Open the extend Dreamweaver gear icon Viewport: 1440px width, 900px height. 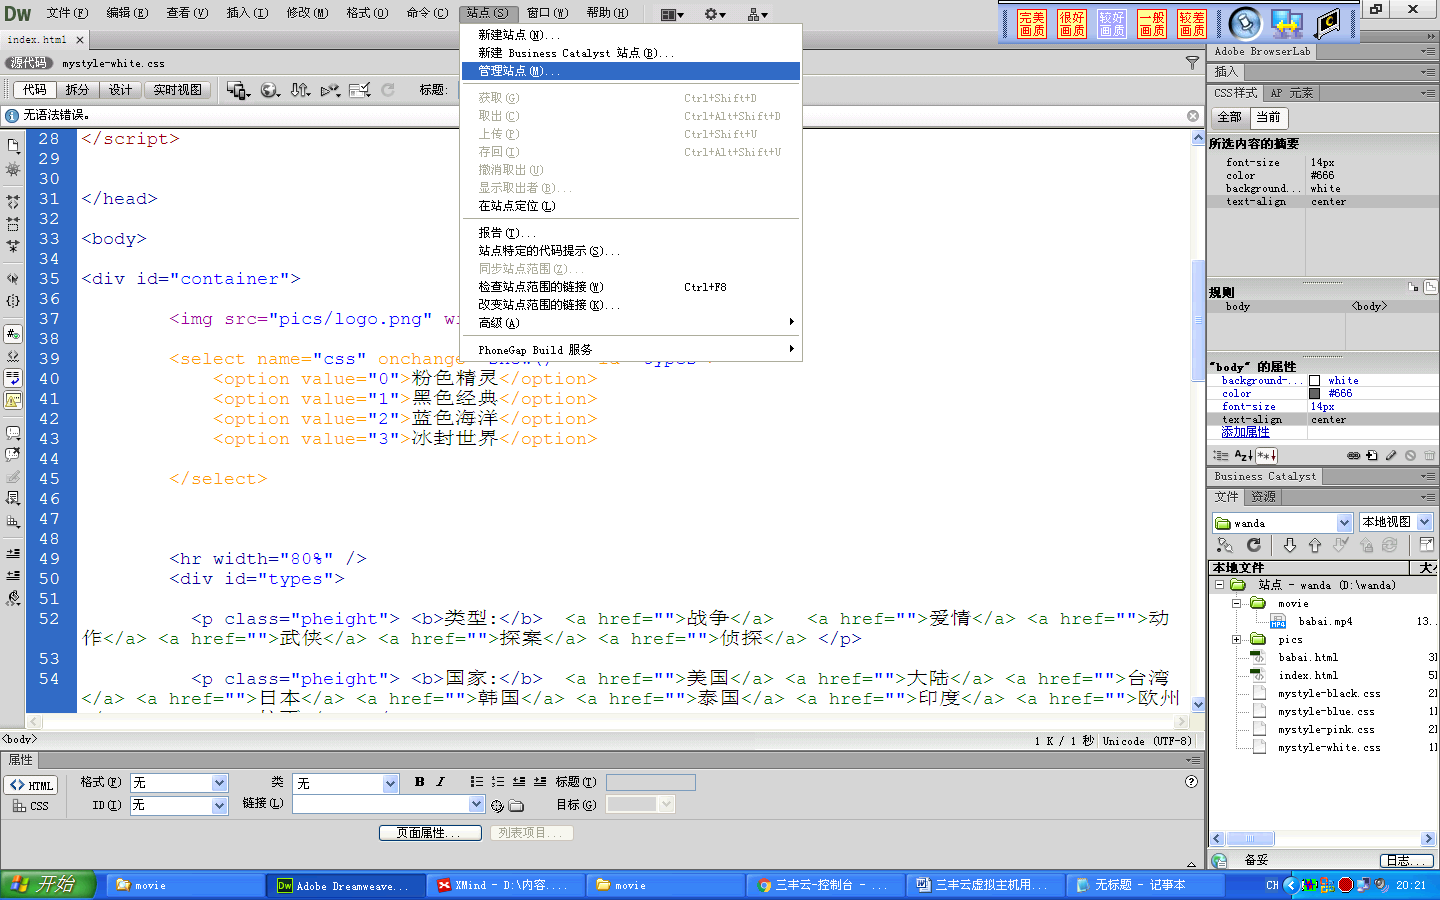[714, 14]
